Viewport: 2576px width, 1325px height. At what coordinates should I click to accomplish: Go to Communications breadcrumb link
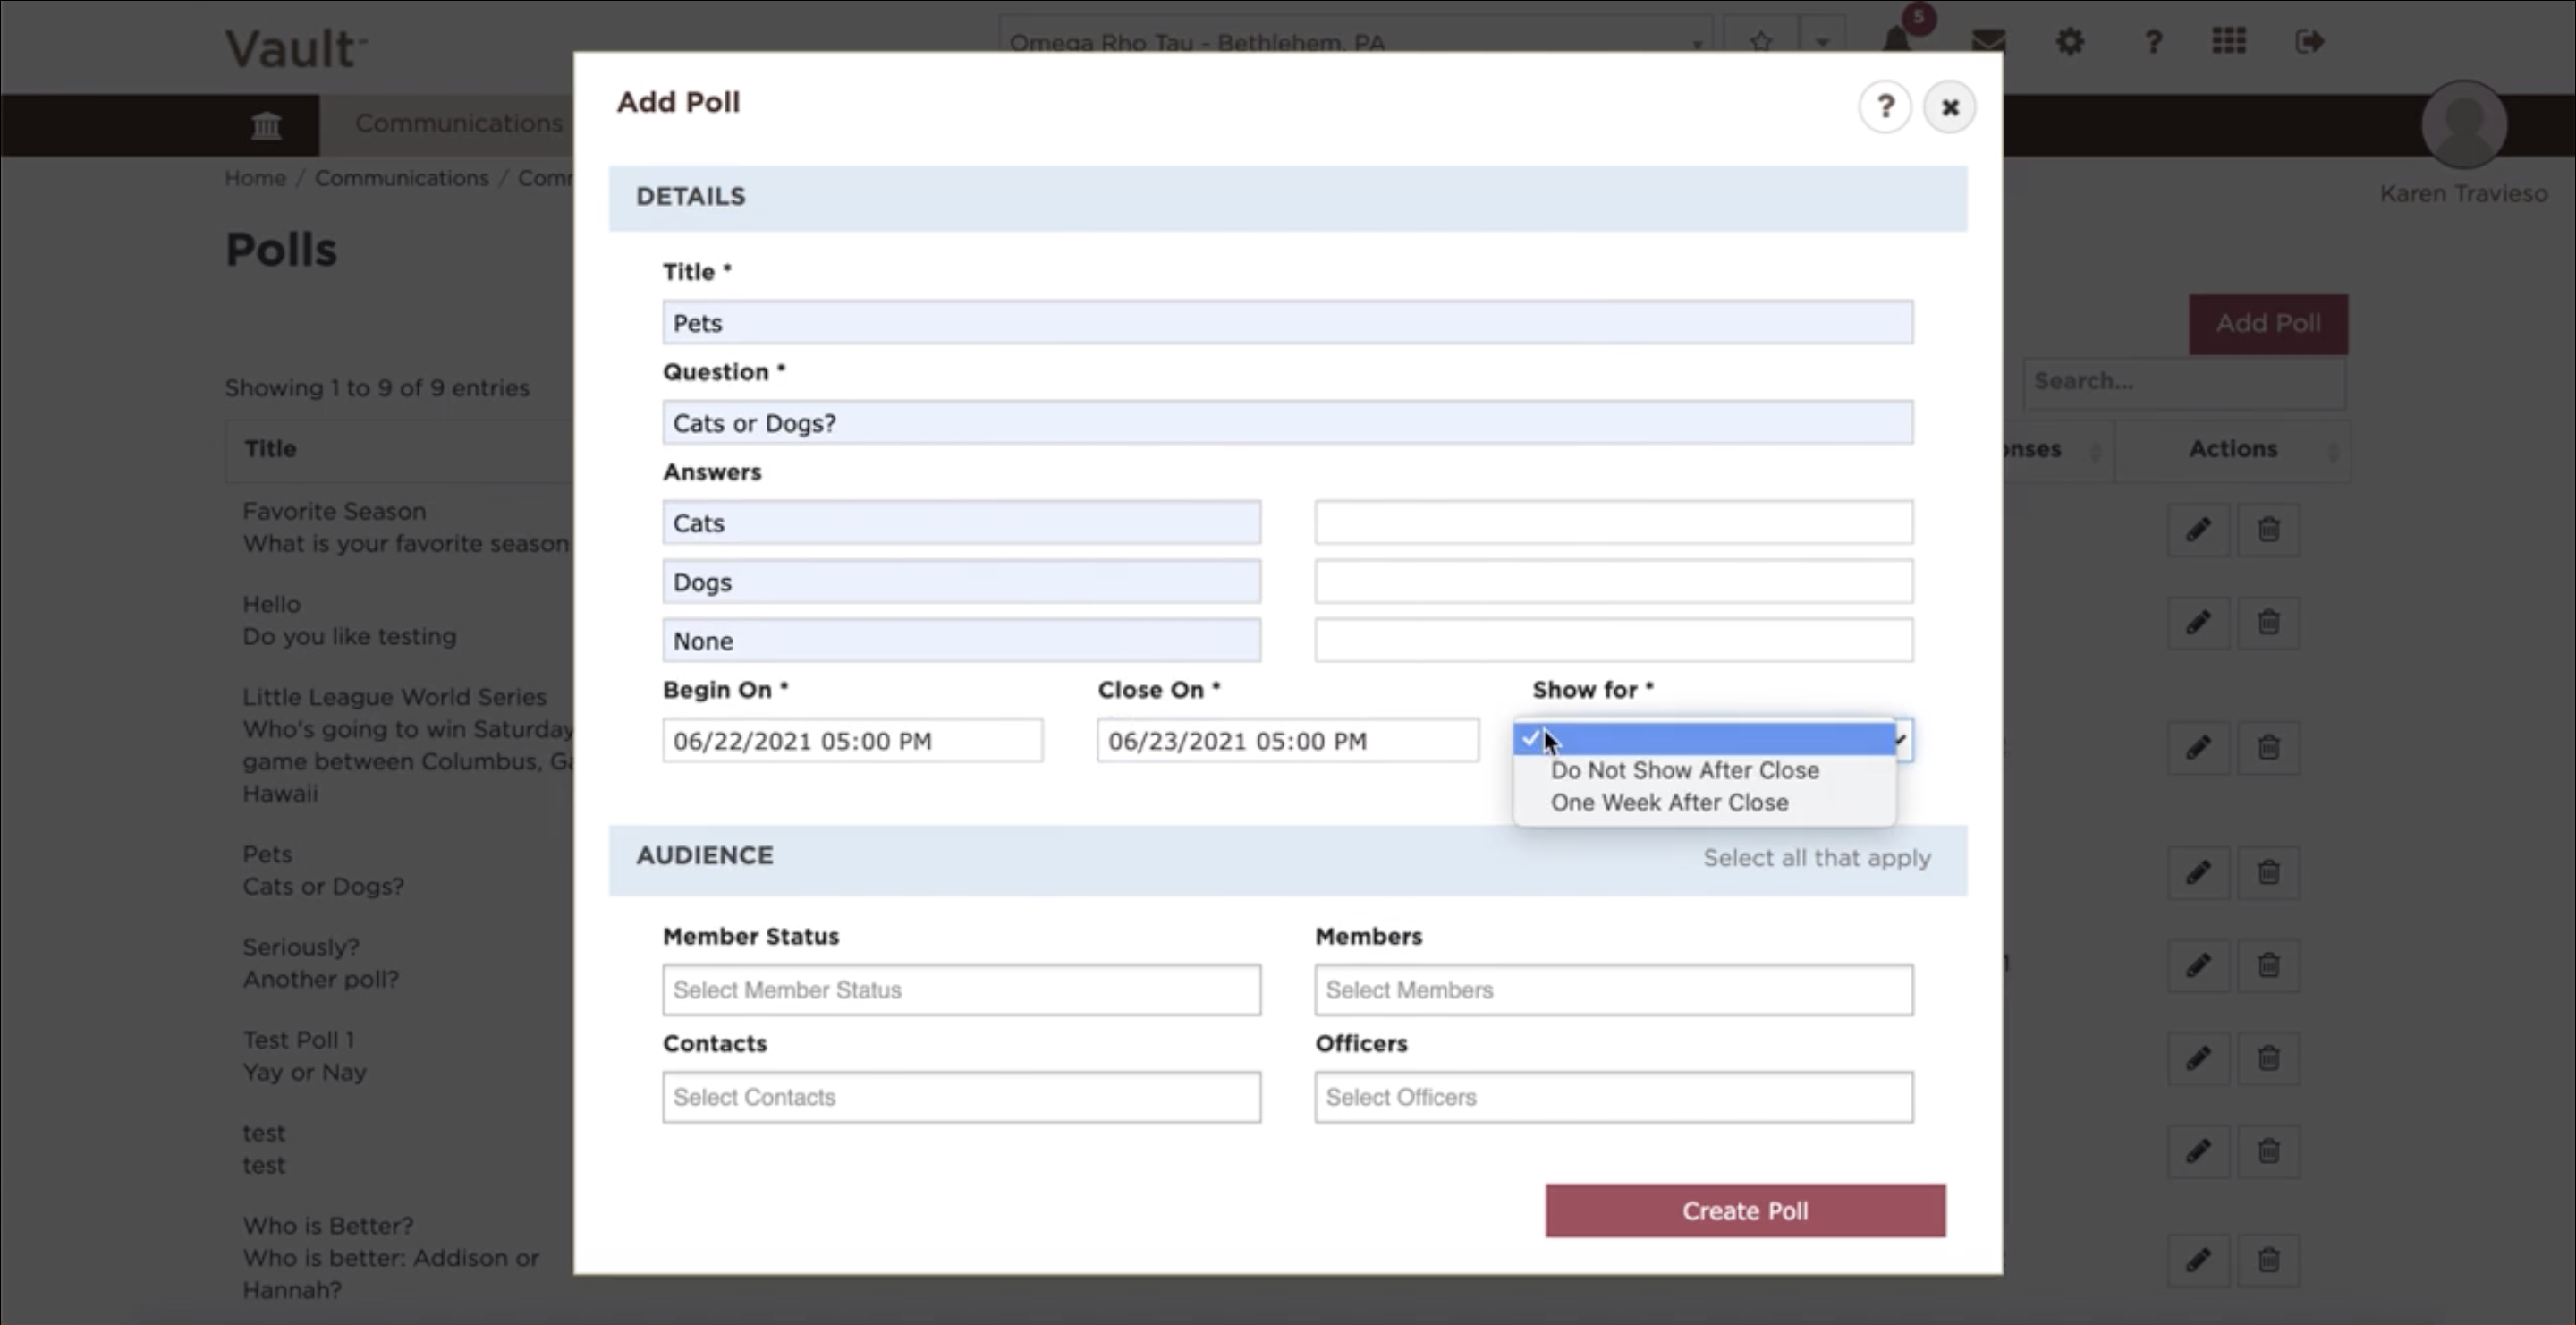(402, 178)
